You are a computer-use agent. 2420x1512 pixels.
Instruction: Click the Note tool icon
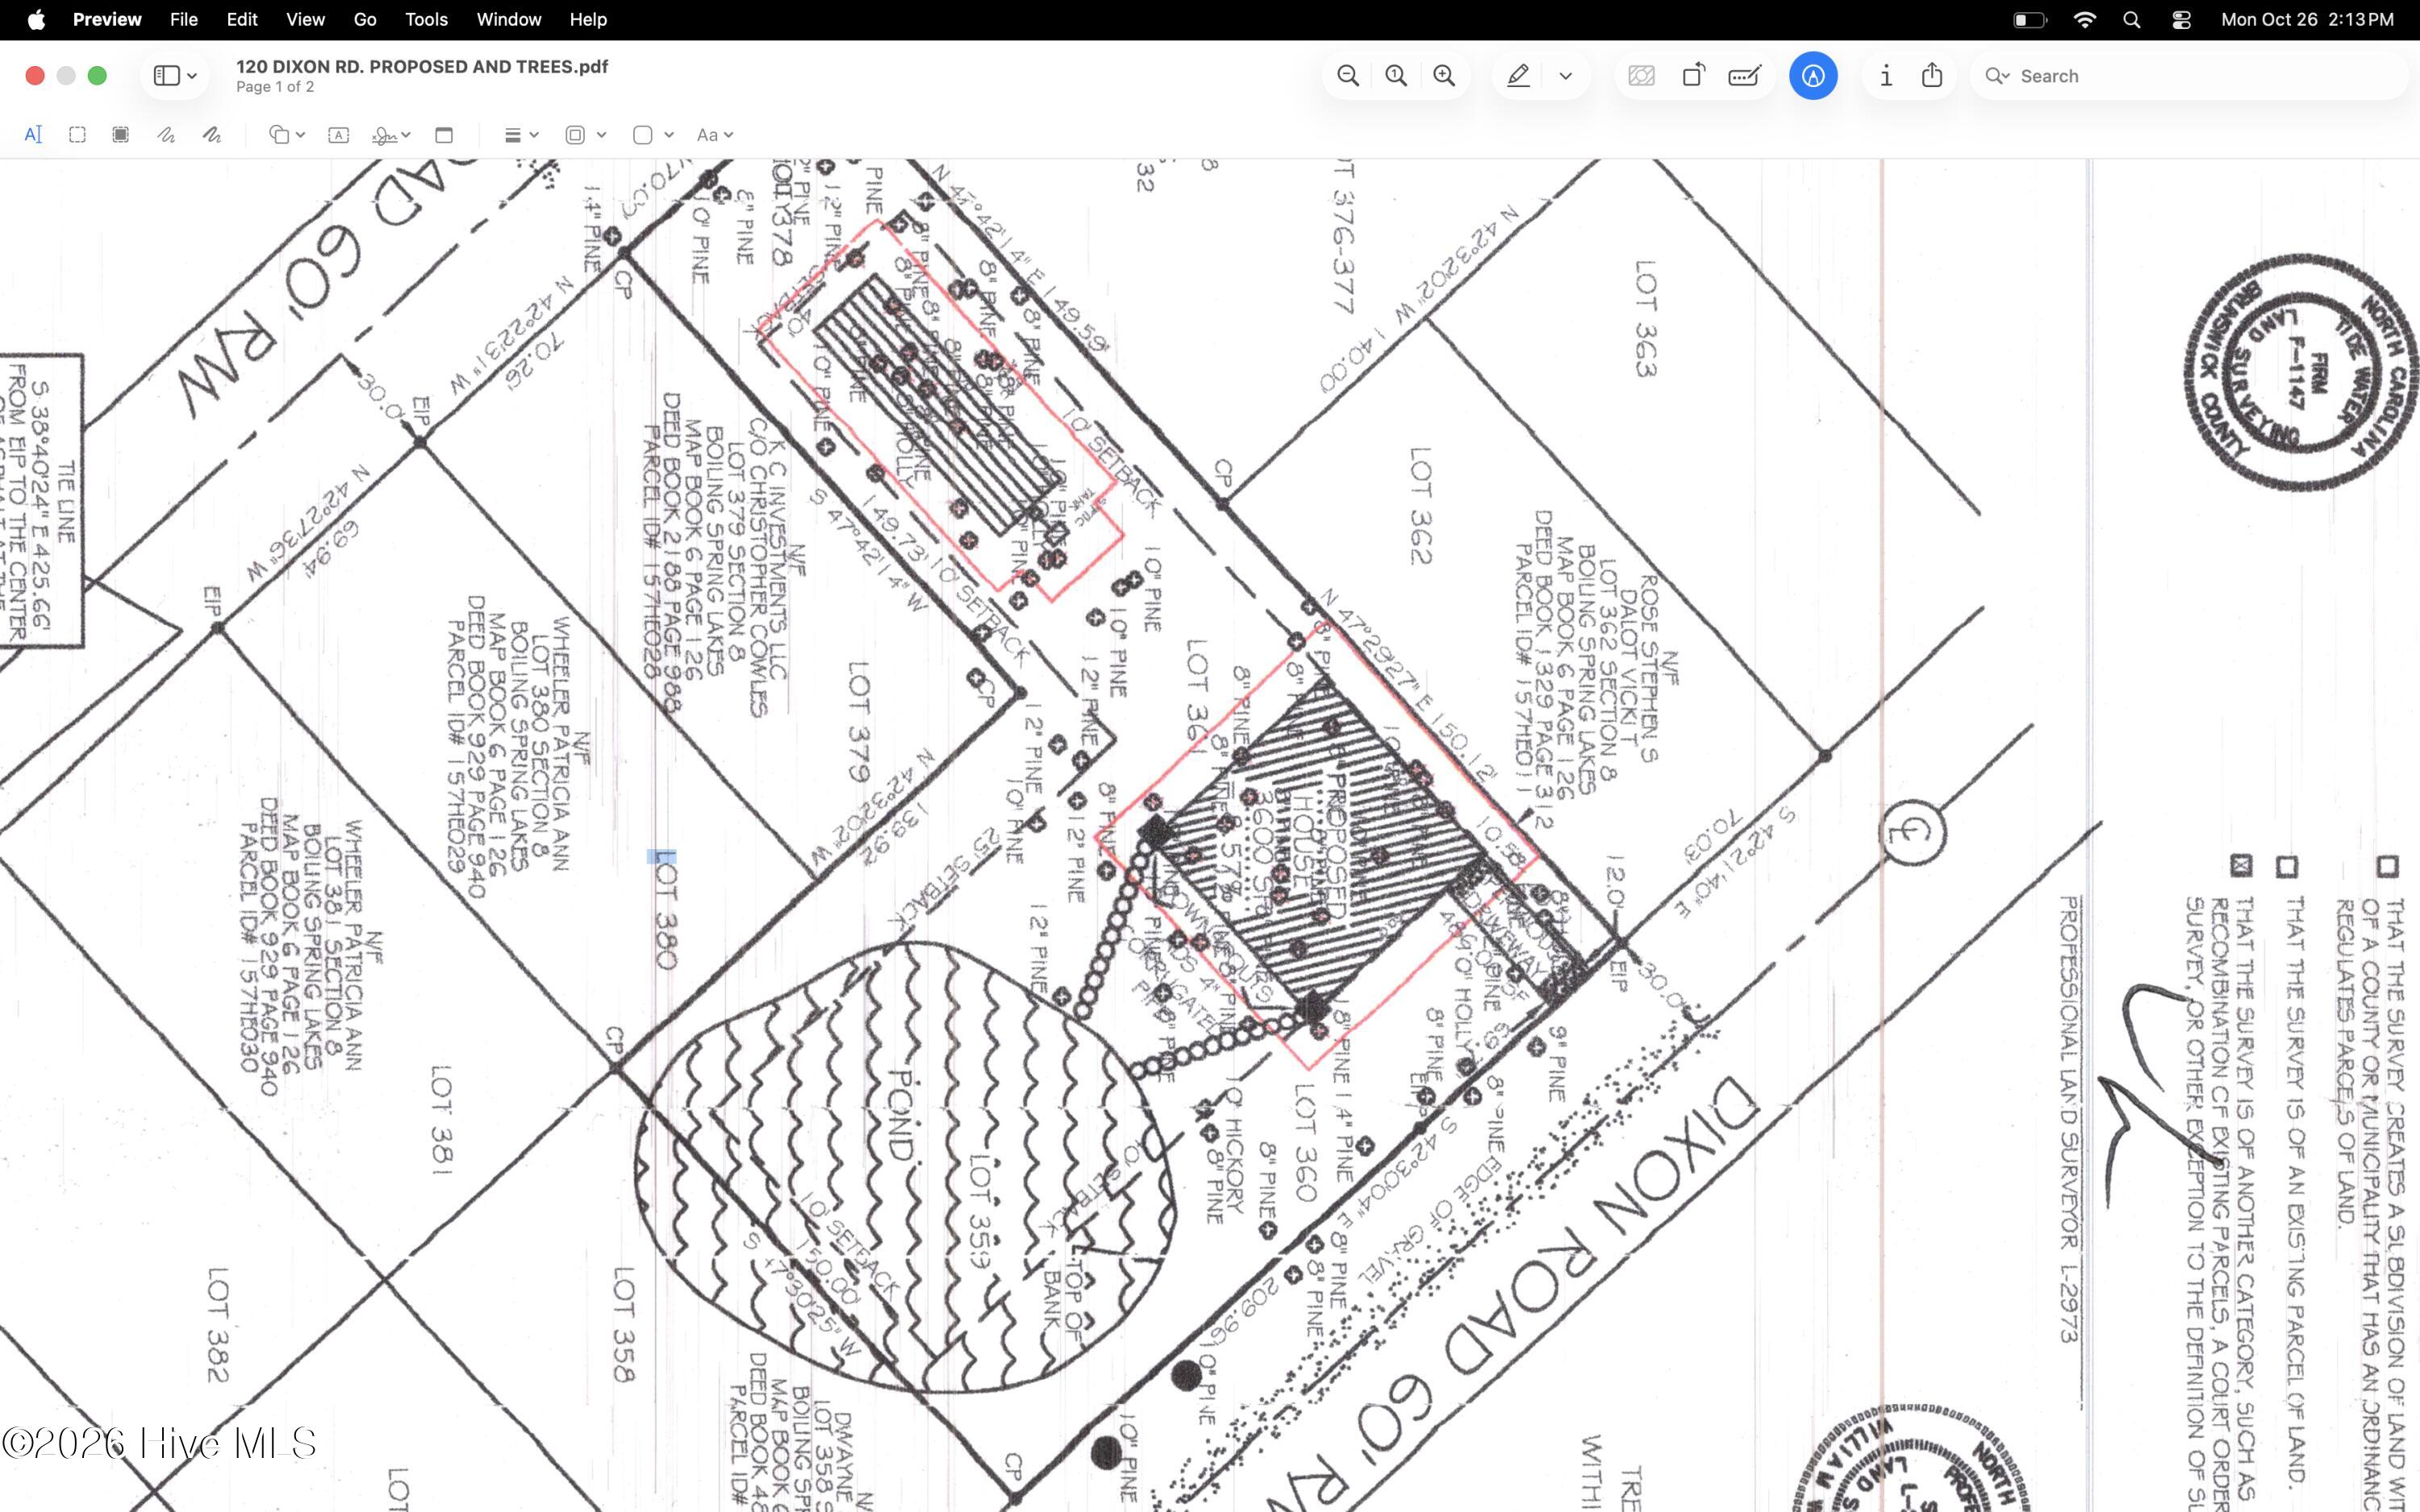pyautogui.click(x=444, y=135)
